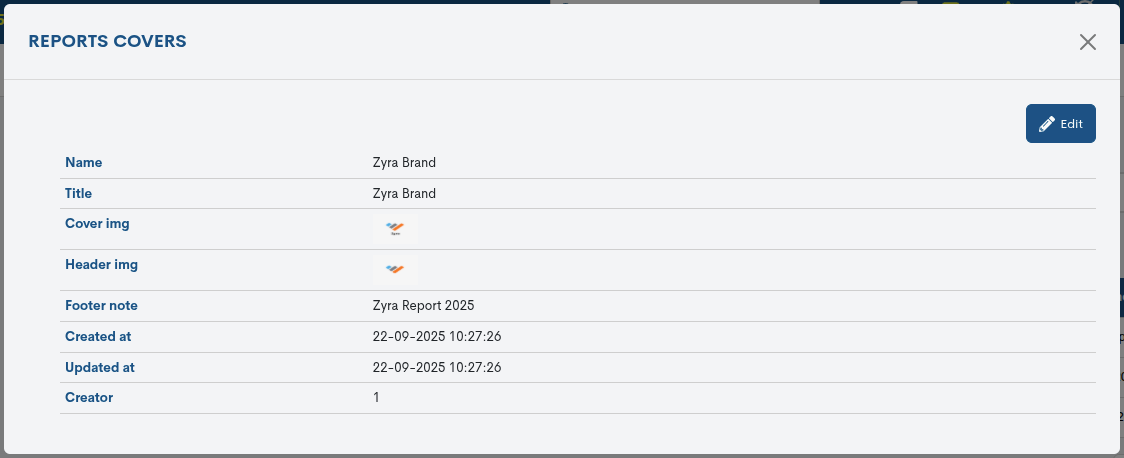Click the Reports Covers dialog title
Screen dimensions: 1124x458
pyautogui.click(x=107, y=41)
